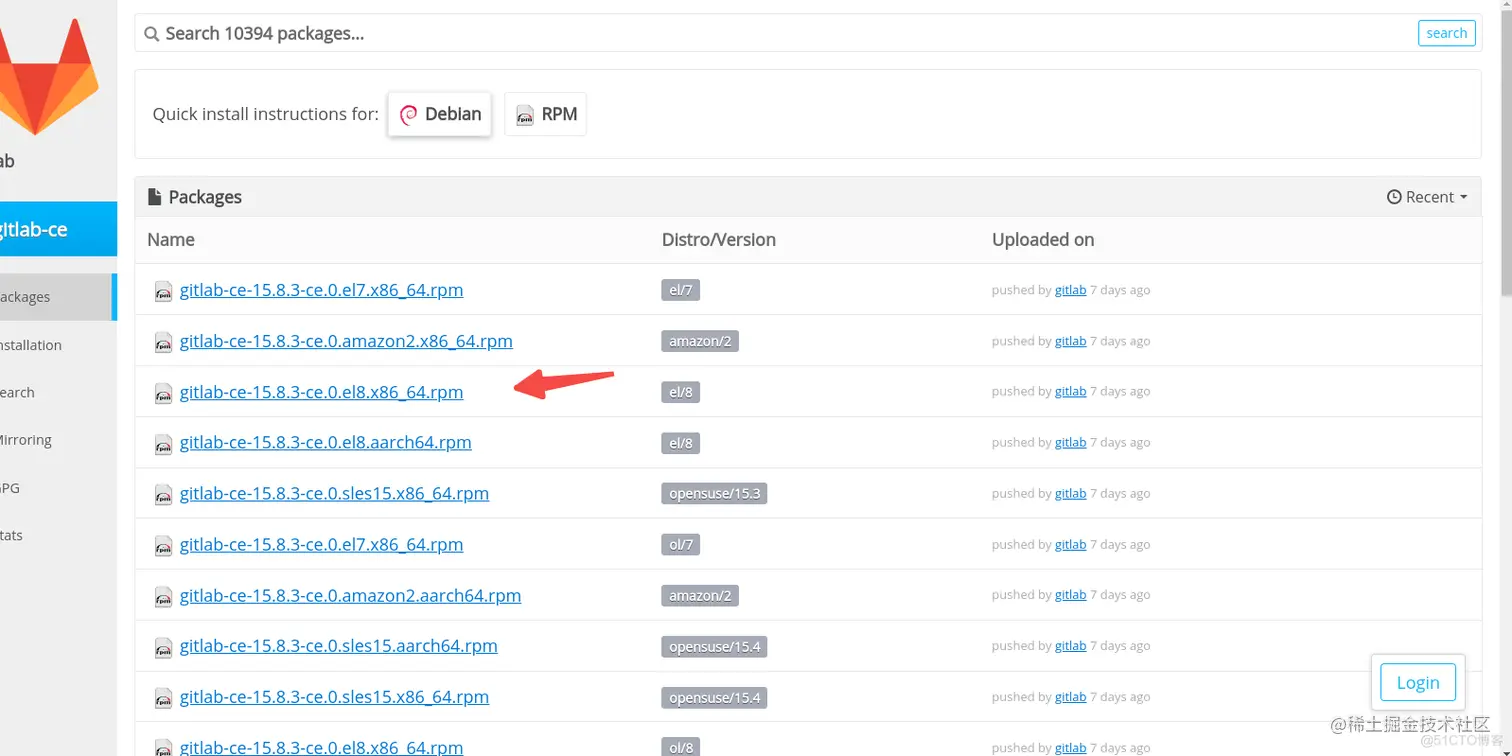The width and height of the screenshot is (1512, 756).
Task: Click the ol/7 distro badge
Action: (x=680, y=544)
